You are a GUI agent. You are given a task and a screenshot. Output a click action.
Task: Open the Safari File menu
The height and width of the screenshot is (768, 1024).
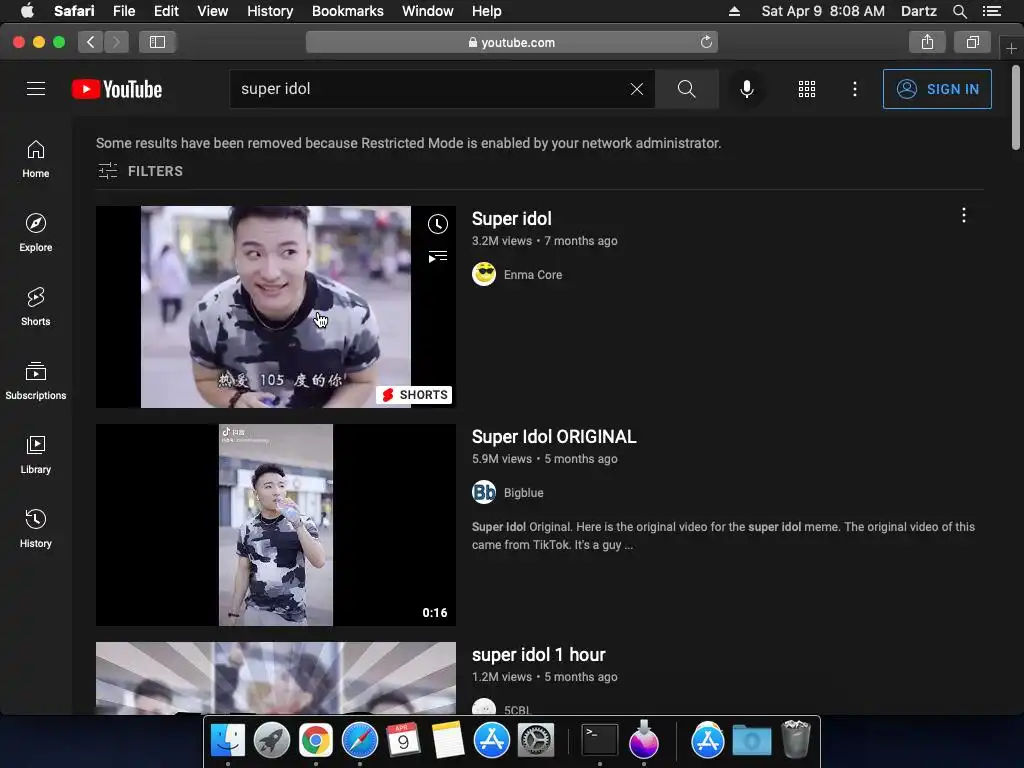123,11
